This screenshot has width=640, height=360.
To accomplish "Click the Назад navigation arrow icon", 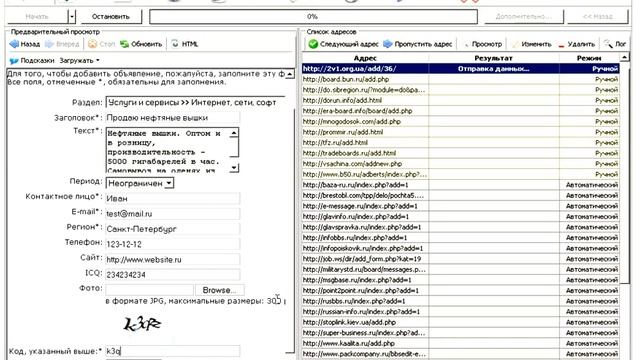I will click(14, 44).
